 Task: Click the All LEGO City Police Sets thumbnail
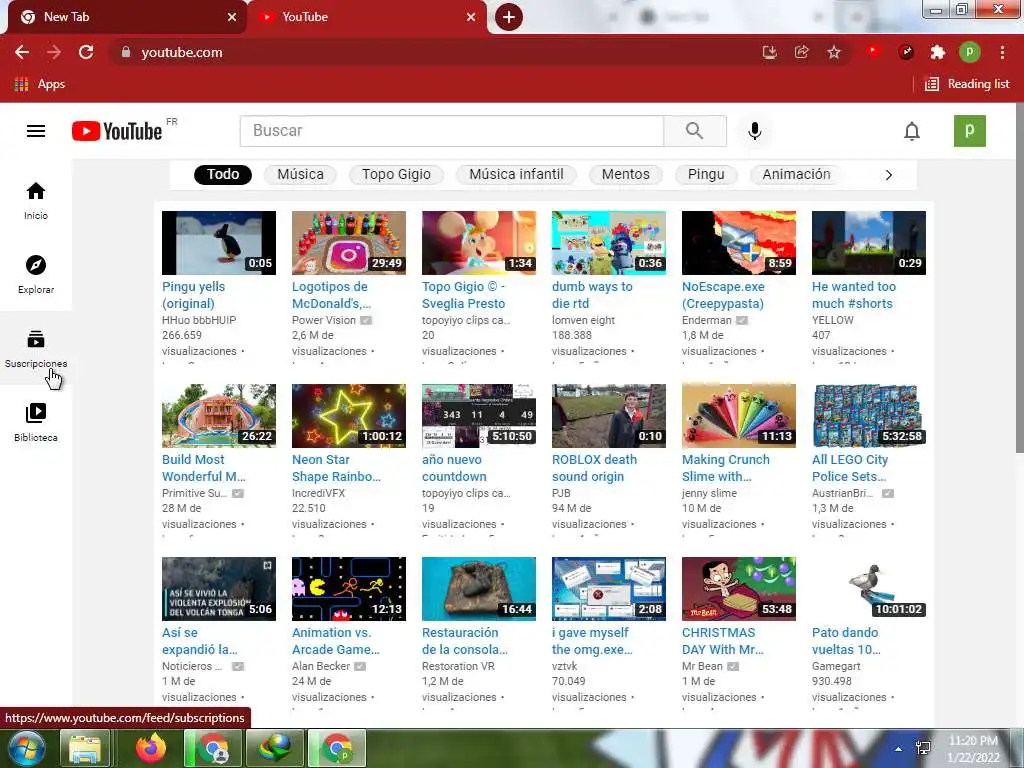pos(869,416)
